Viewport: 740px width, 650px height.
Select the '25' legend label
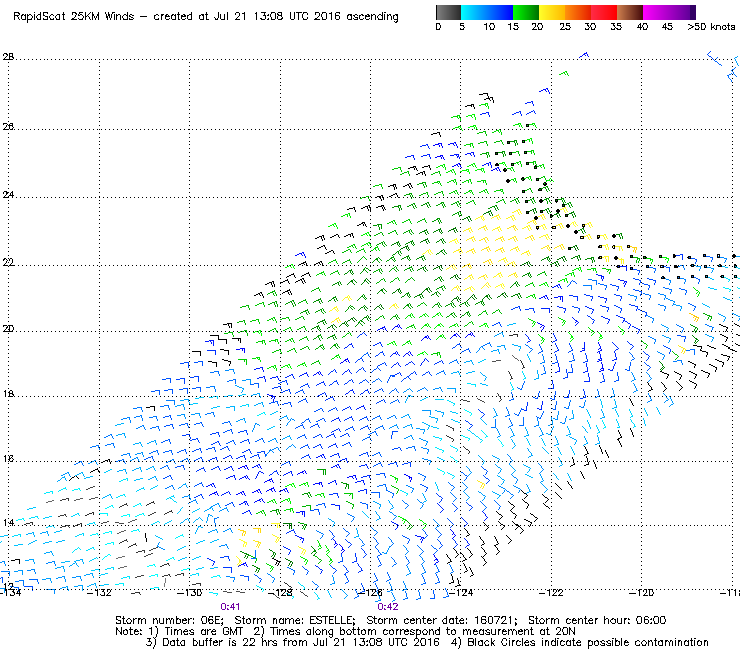(565, 27)
